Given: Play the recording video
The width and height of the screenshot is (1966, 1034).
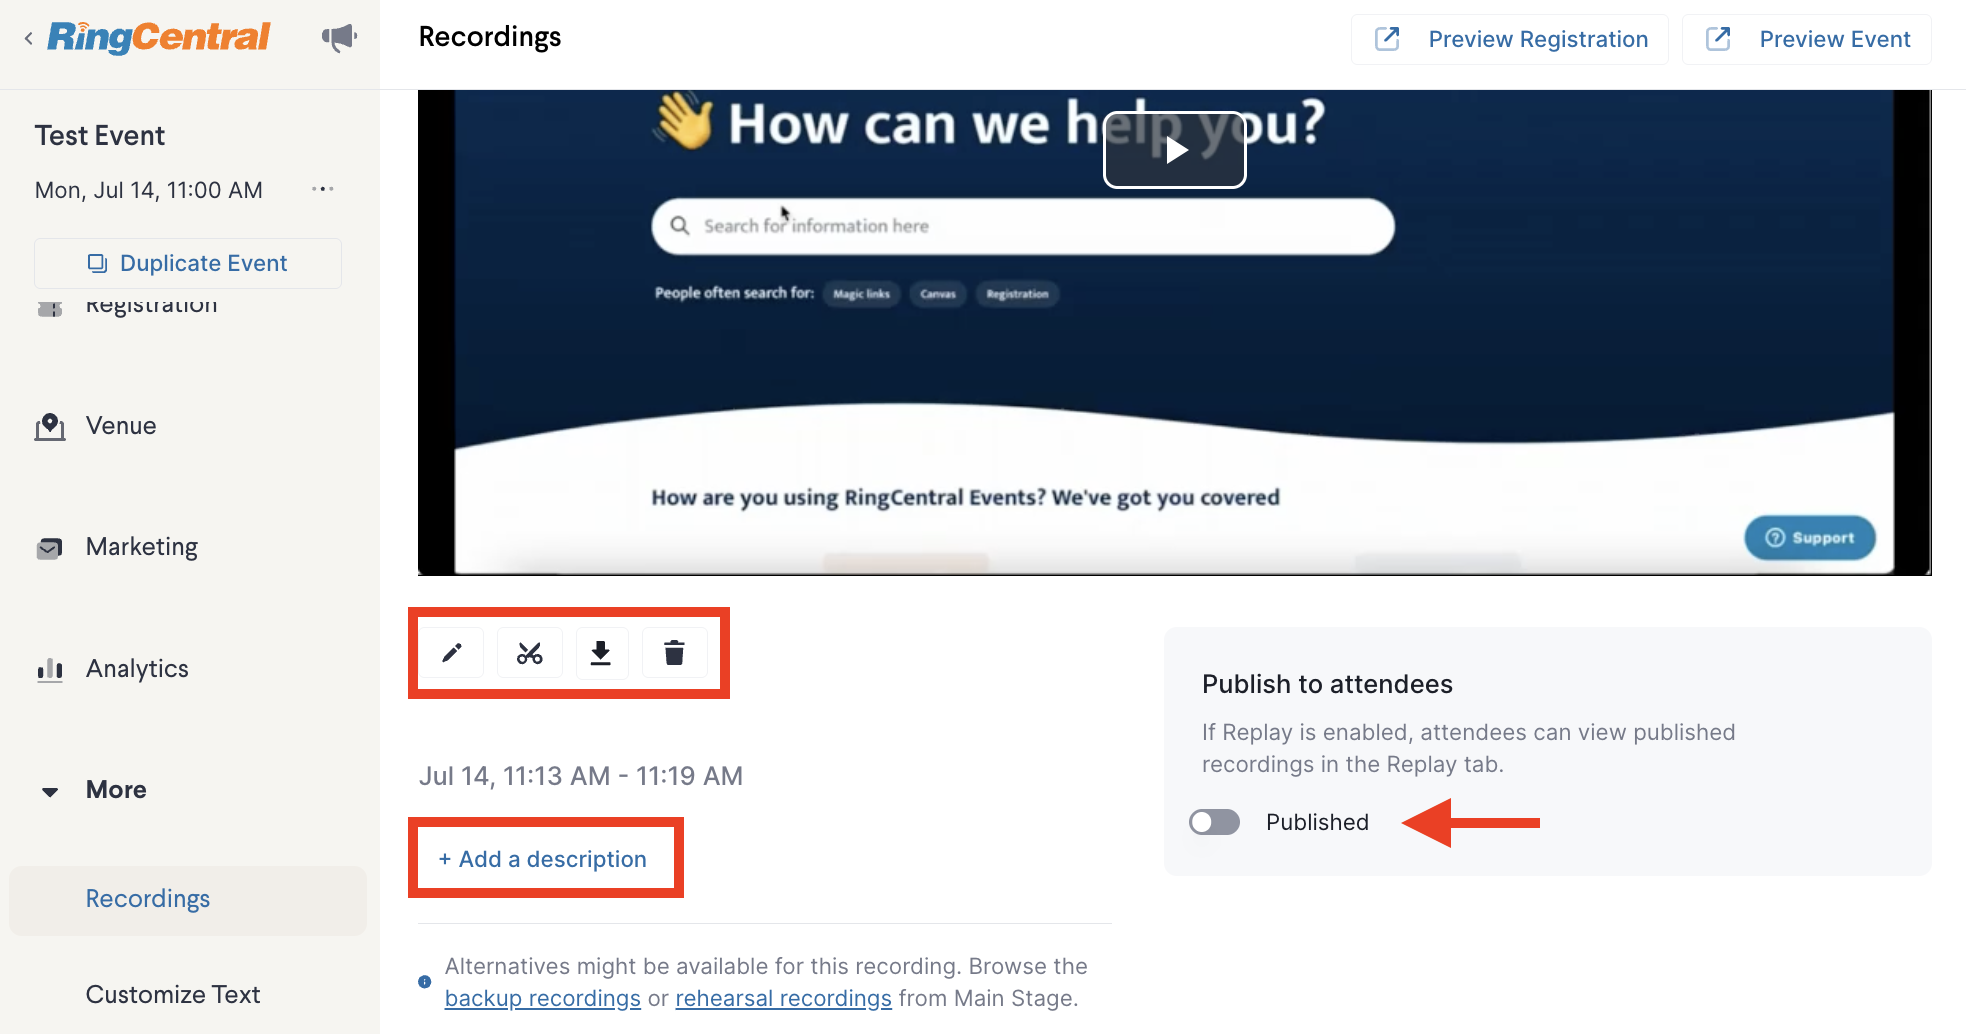Looking at the screenshot, I should click(x=1175, y=150).
